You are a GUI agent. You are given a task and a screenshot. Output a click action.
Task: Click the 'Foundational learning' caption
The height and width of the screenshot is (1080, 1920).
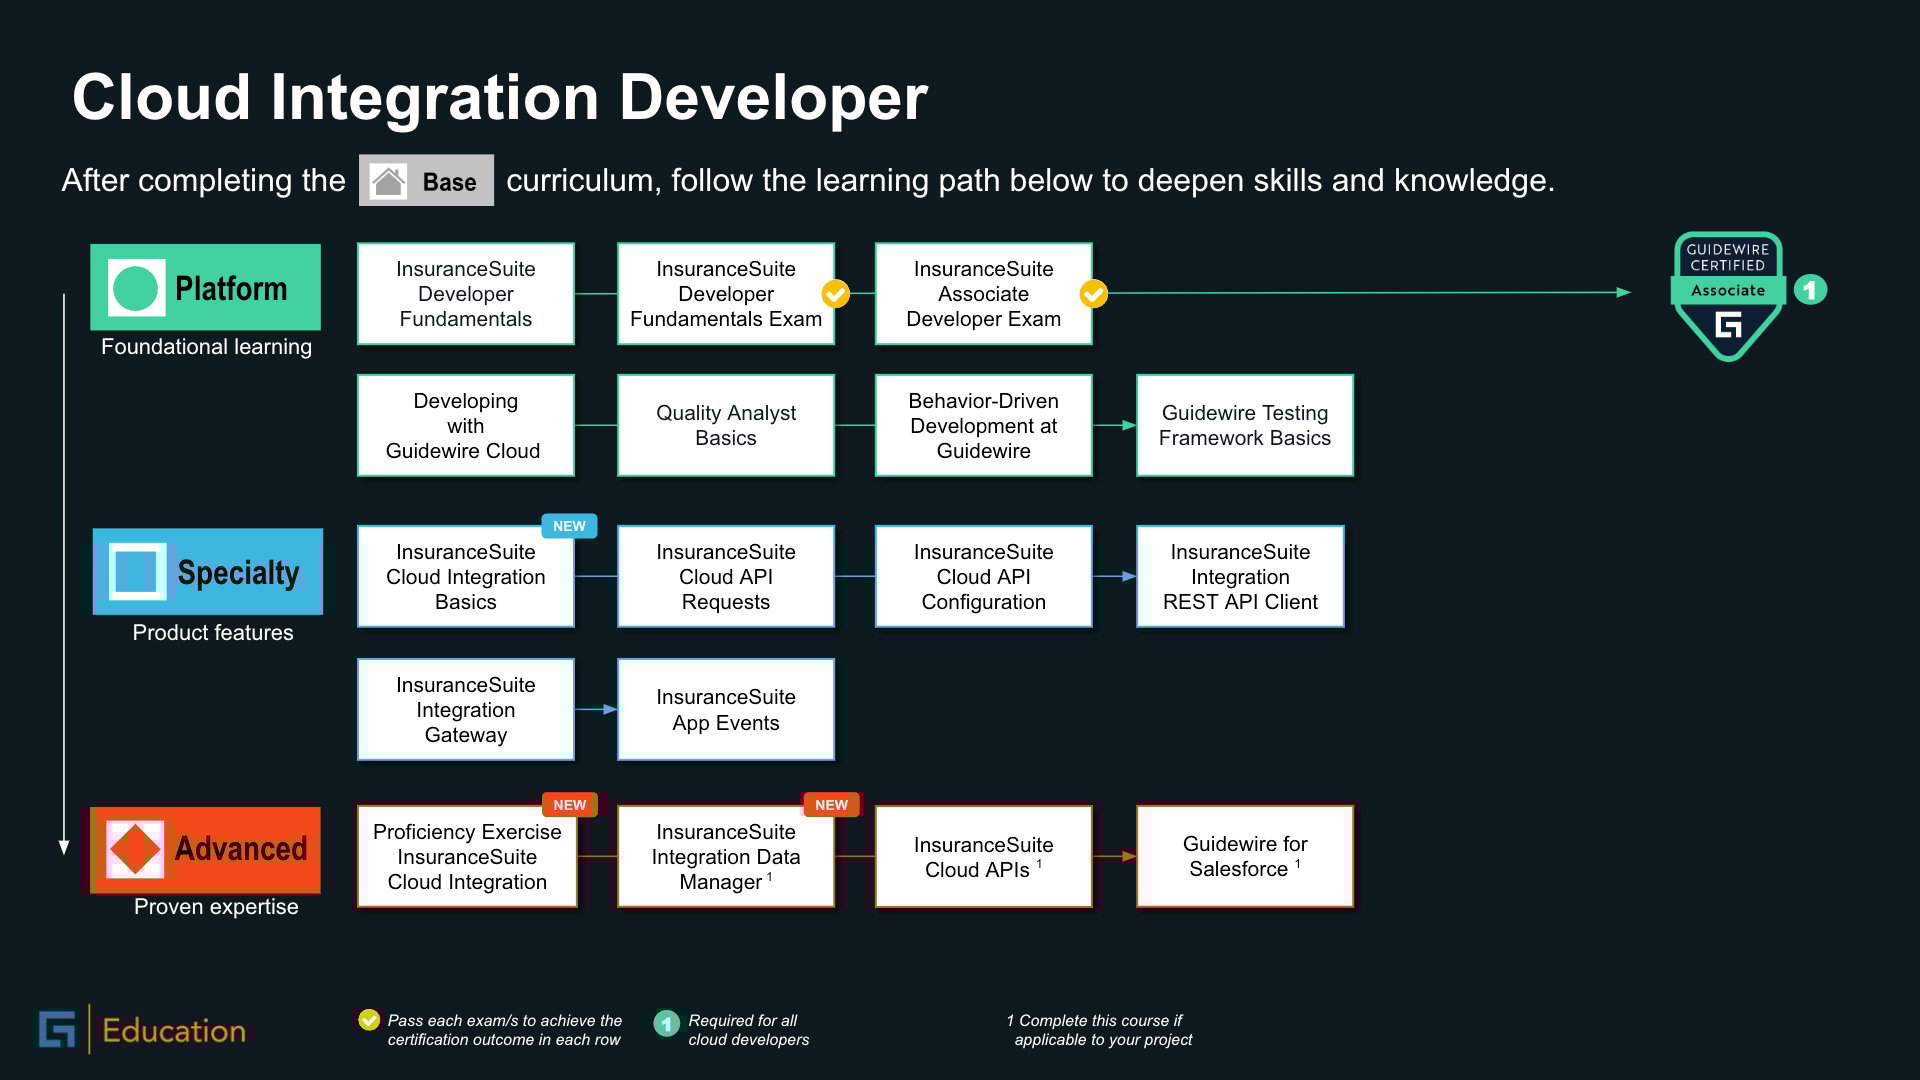206,347
